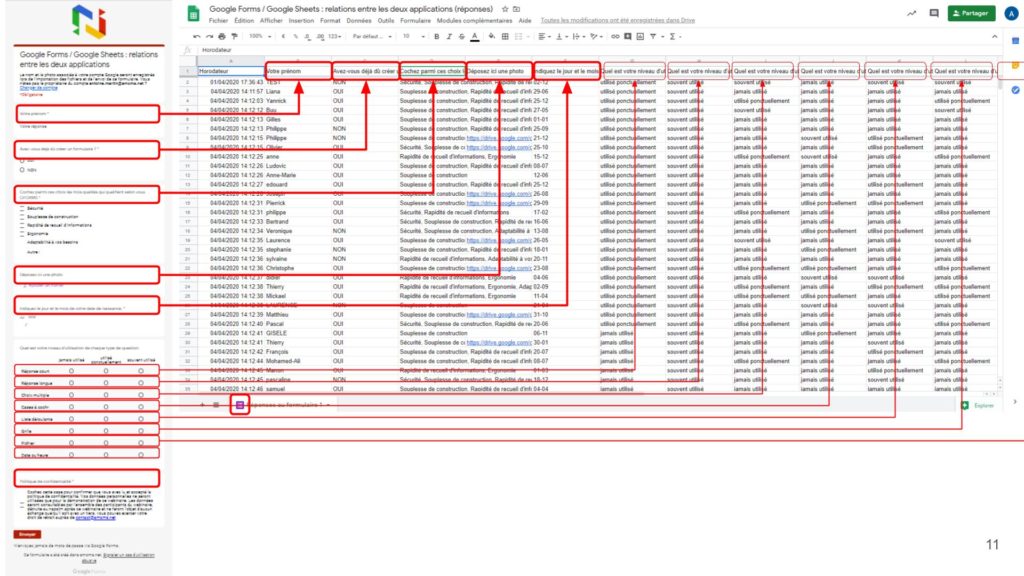Click the print icon in toolbar
This screenshot has width=1024, height=576.
(x=219, y=35)
